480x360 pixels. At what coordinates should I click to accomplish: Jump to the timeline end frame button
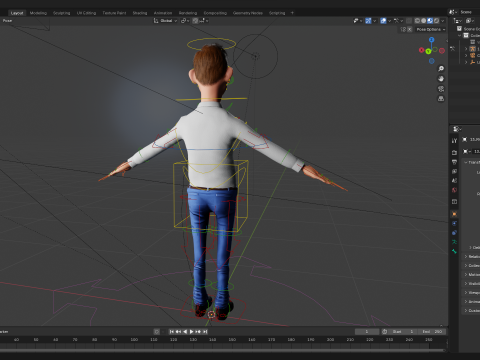205,331
